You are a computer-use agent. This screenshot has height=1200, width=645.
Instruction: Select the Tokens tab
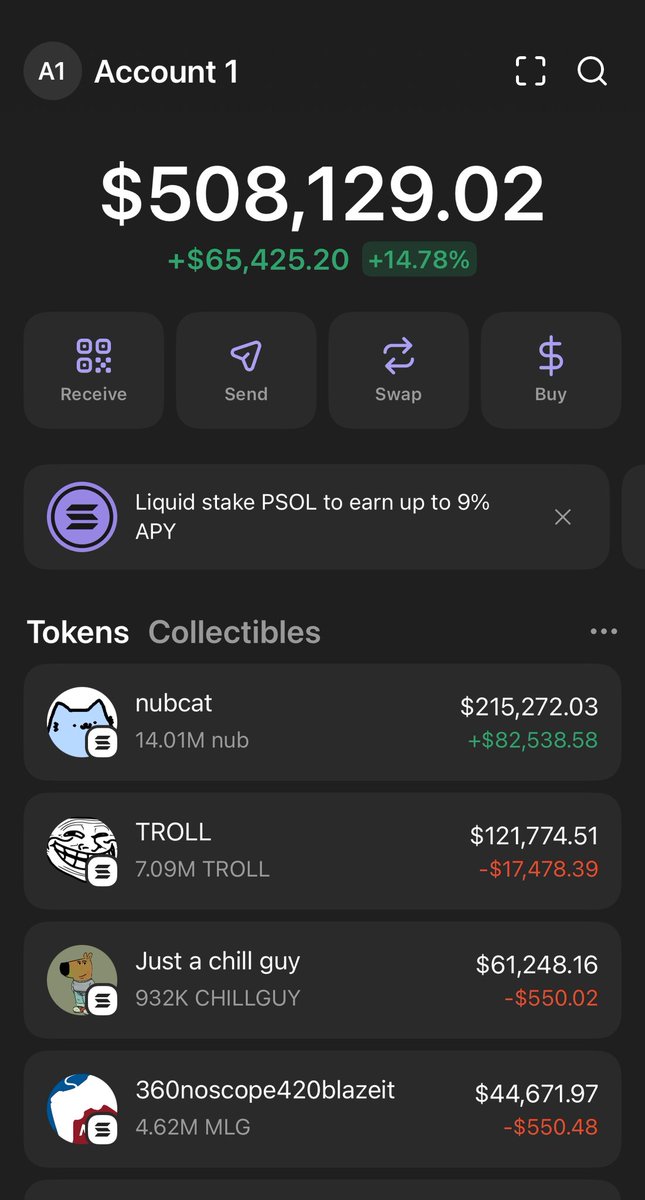pyautogui.click(x=78, y=632)
